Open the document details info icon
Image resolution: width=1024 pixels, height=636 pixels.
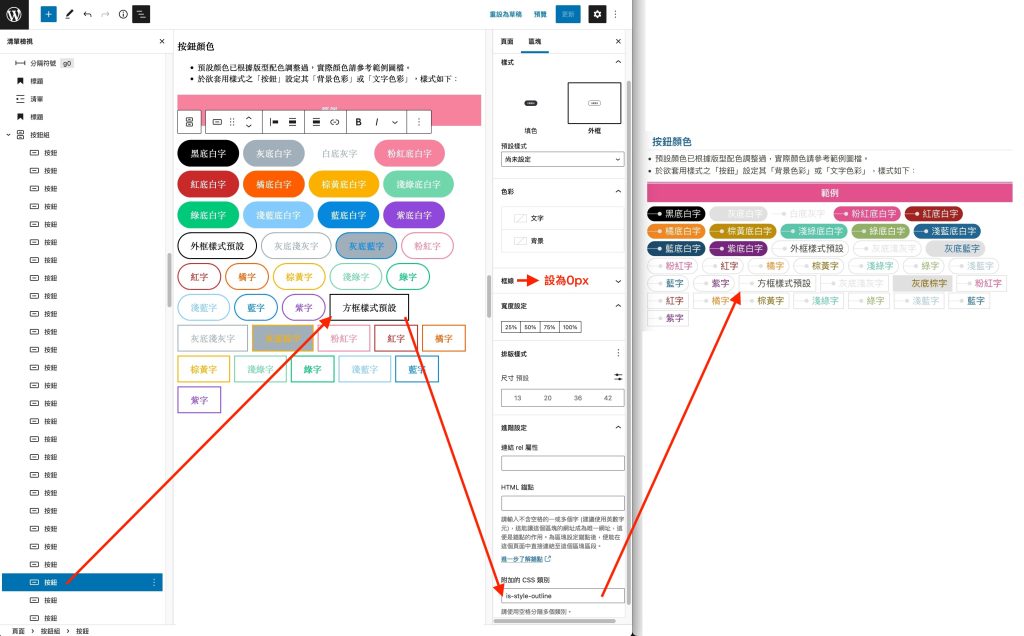click(122, 14)
